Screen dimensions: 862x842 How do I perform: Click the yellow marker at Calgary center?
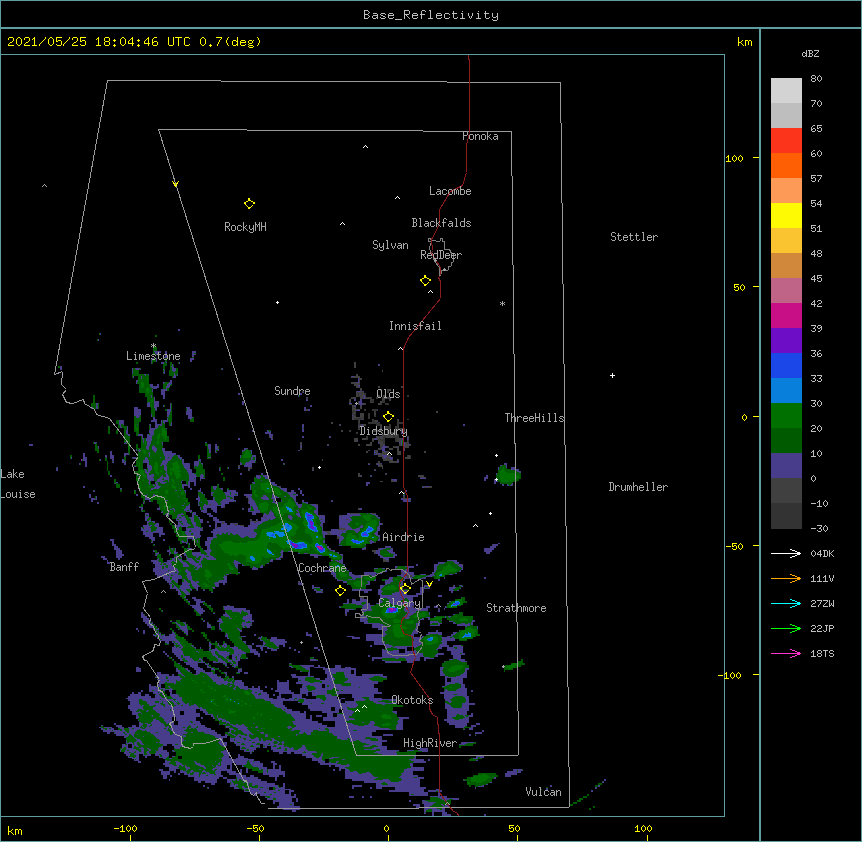coord(405,589)
